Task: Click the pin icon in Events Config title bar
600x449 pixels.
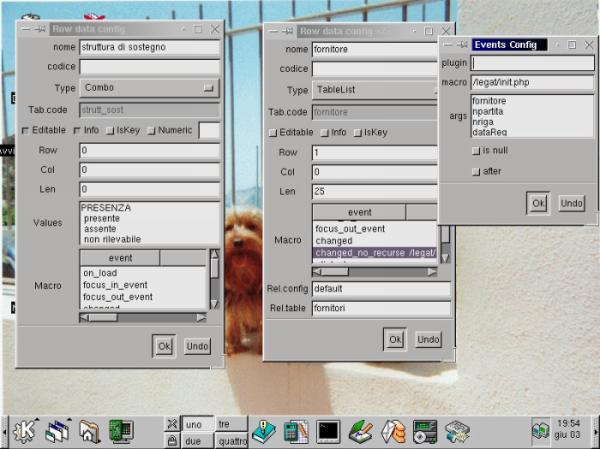Action: point(464,45)
